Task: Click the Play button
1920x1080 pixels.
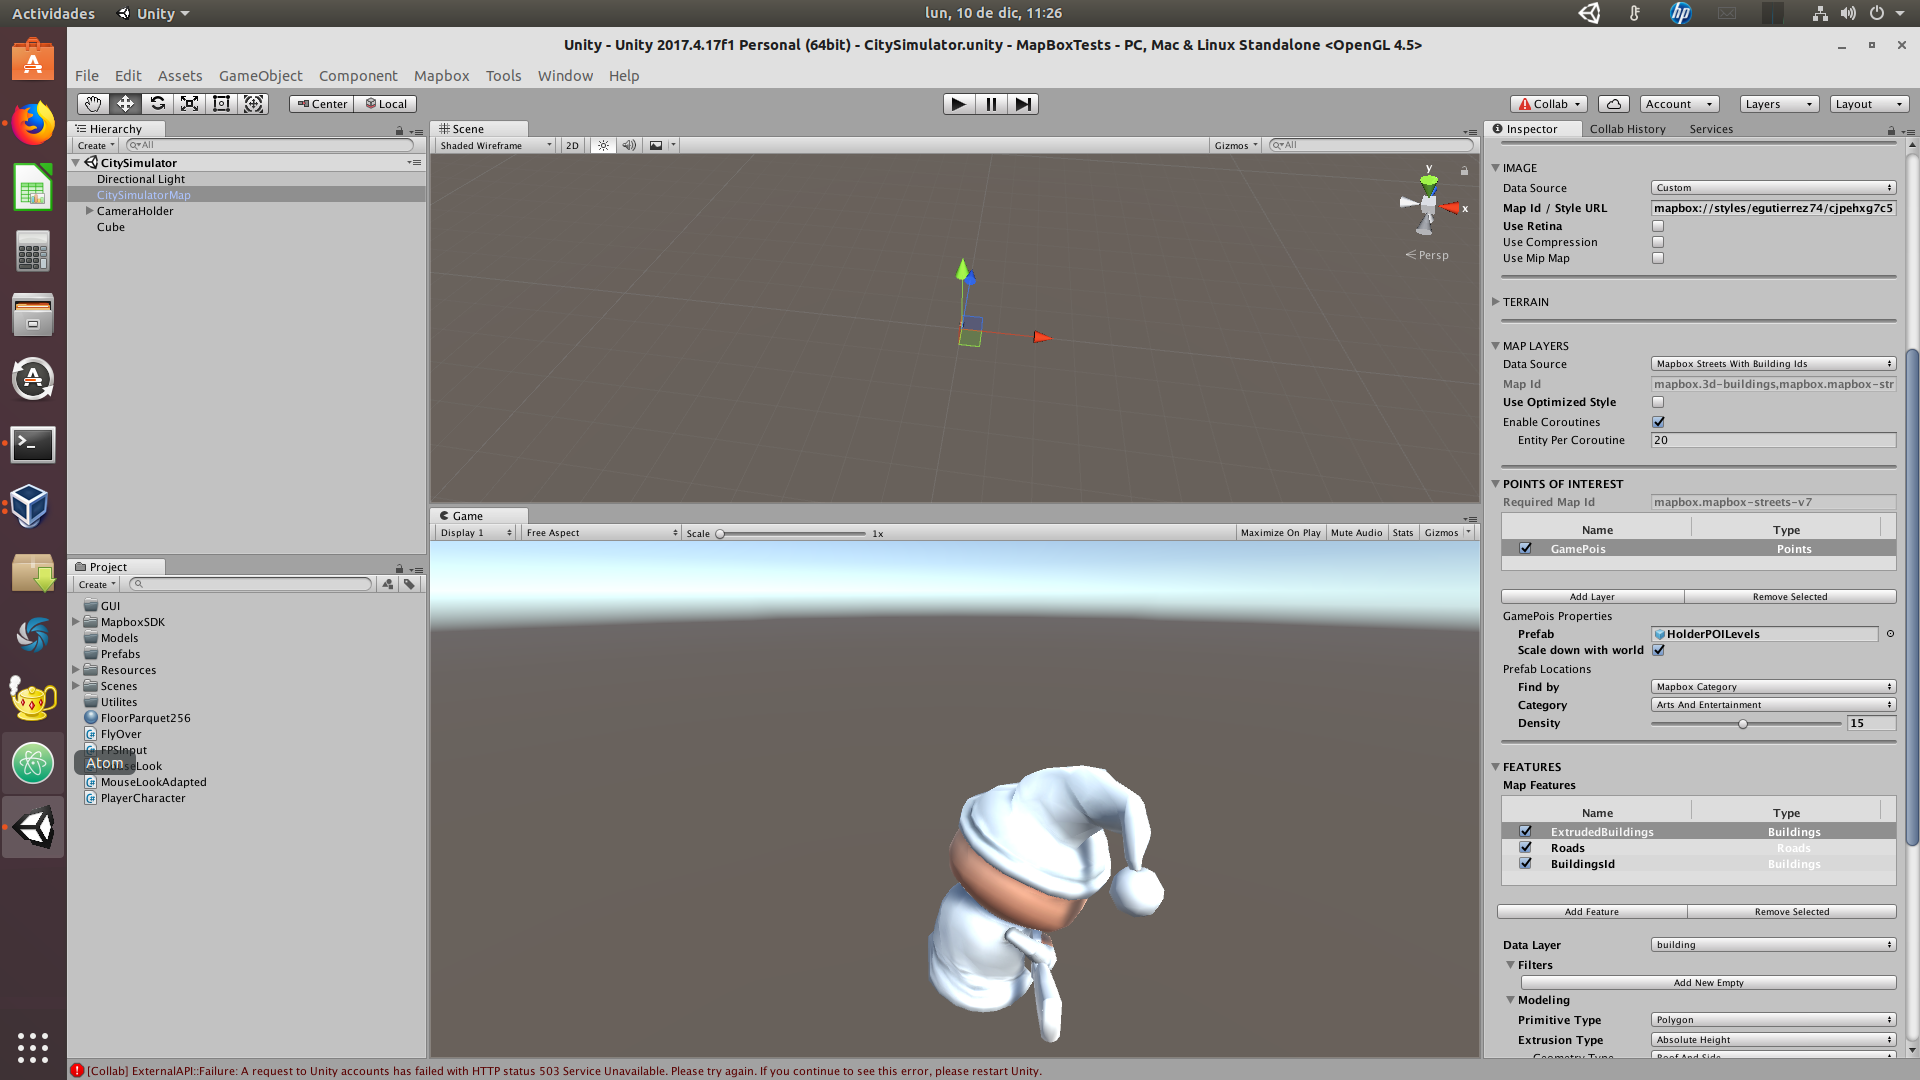Action: click(x=958, y=104)
